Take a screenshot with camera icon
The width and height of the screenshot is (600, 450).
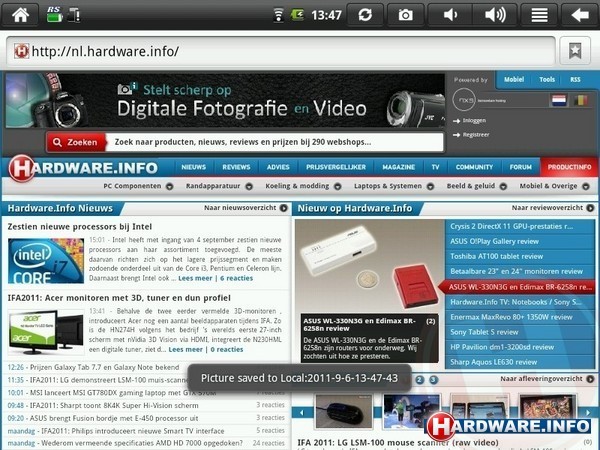click(x=406, y=15)
